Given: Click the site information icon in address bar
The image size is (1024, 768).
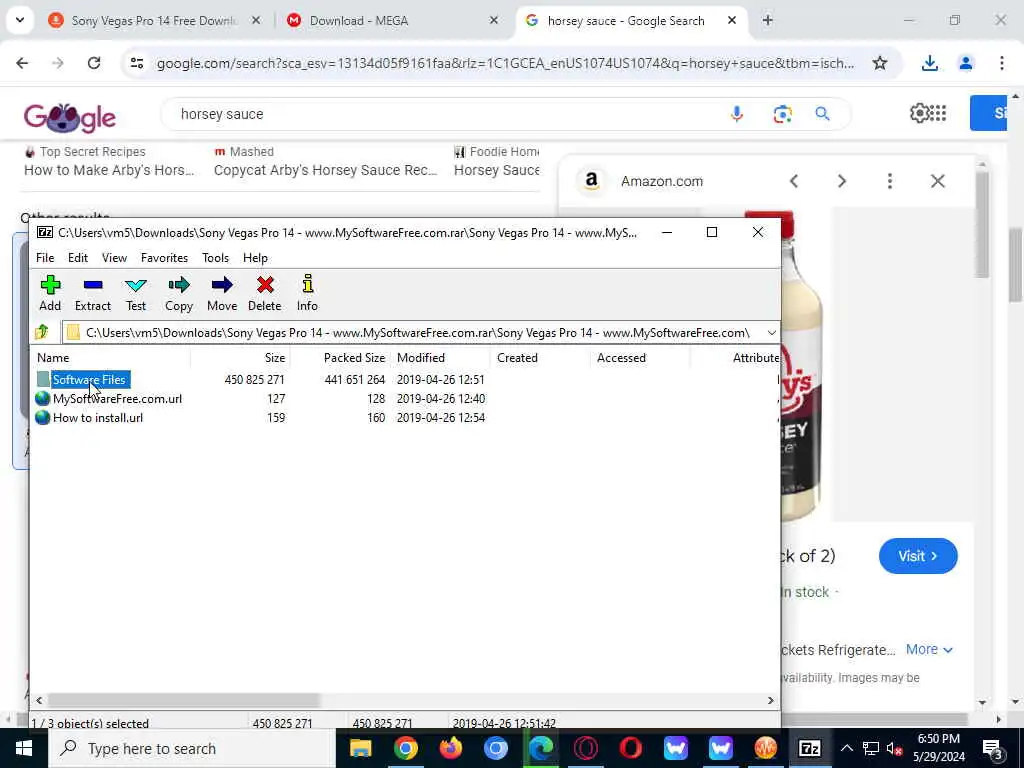Looking at the screenshot, I should click(x=136, y=63).
